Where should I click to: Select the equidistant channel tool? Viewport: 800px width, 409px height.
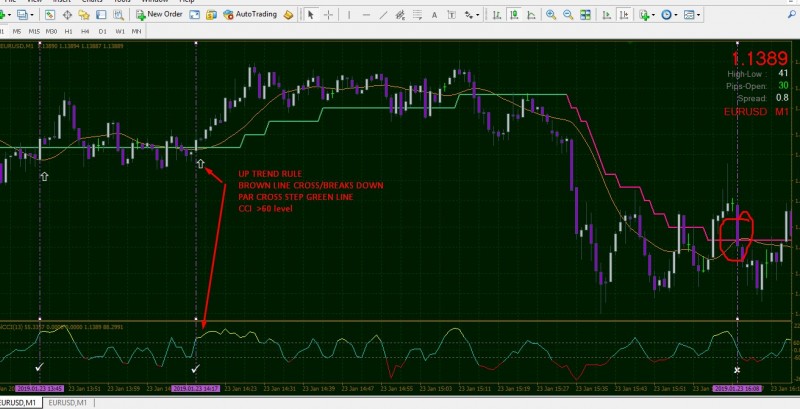pos(401,15)
